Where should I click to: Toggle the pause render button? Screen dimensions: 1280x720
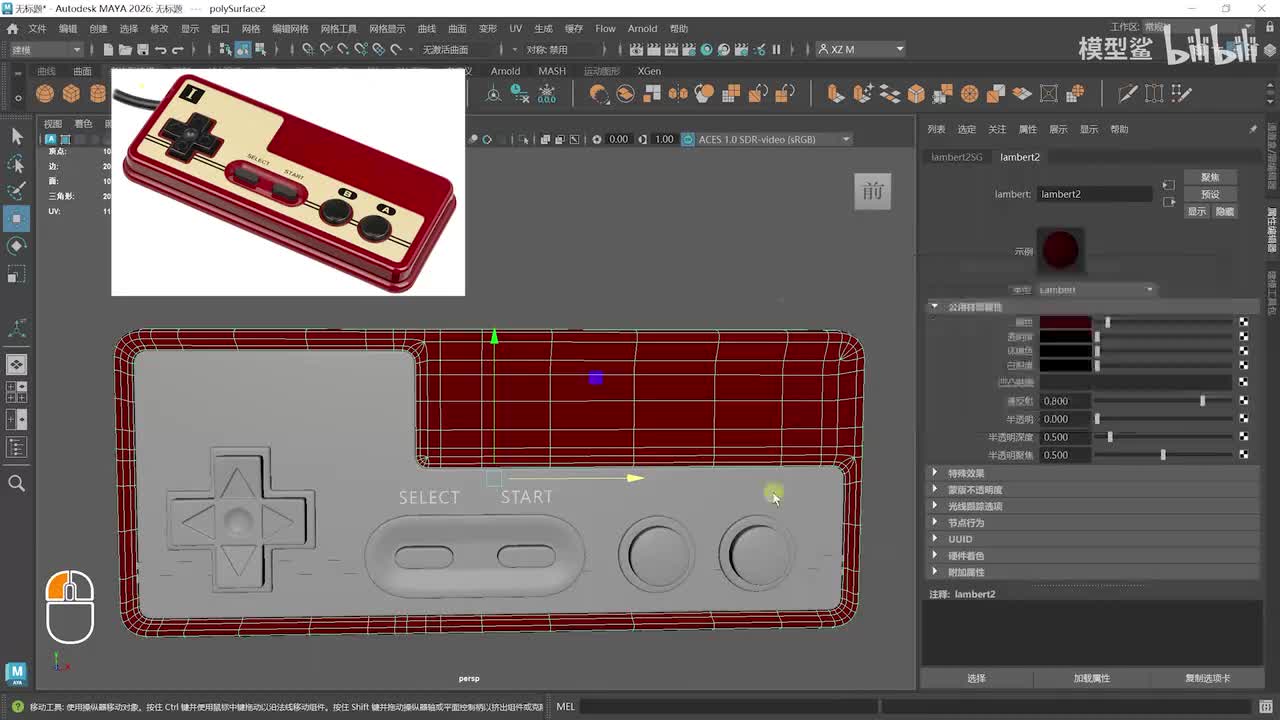tap(776, 49)
